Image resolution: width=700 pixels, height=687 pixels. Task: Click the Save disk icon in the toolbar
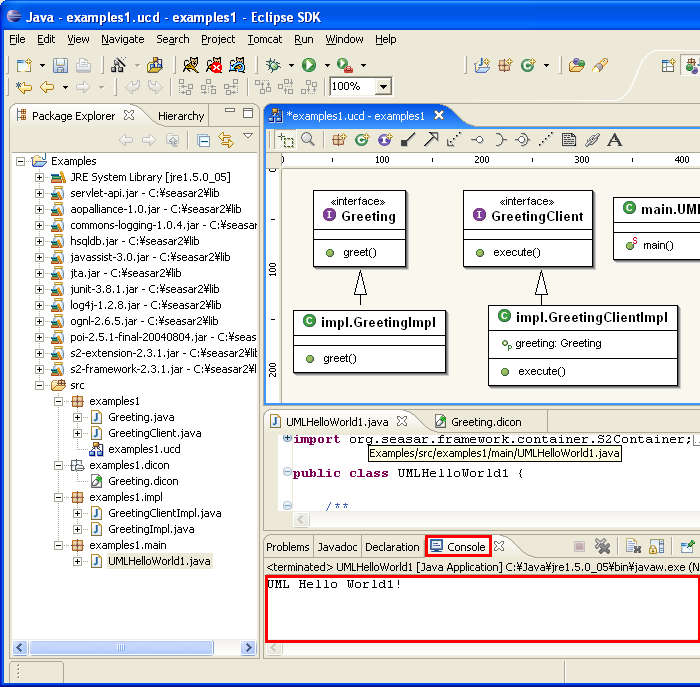pos(60,65)
